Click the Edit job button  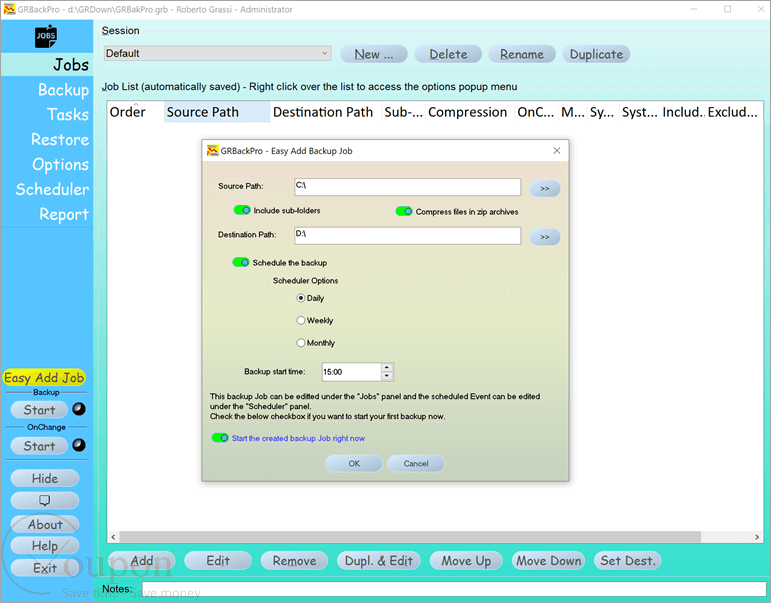click(218, 561)
